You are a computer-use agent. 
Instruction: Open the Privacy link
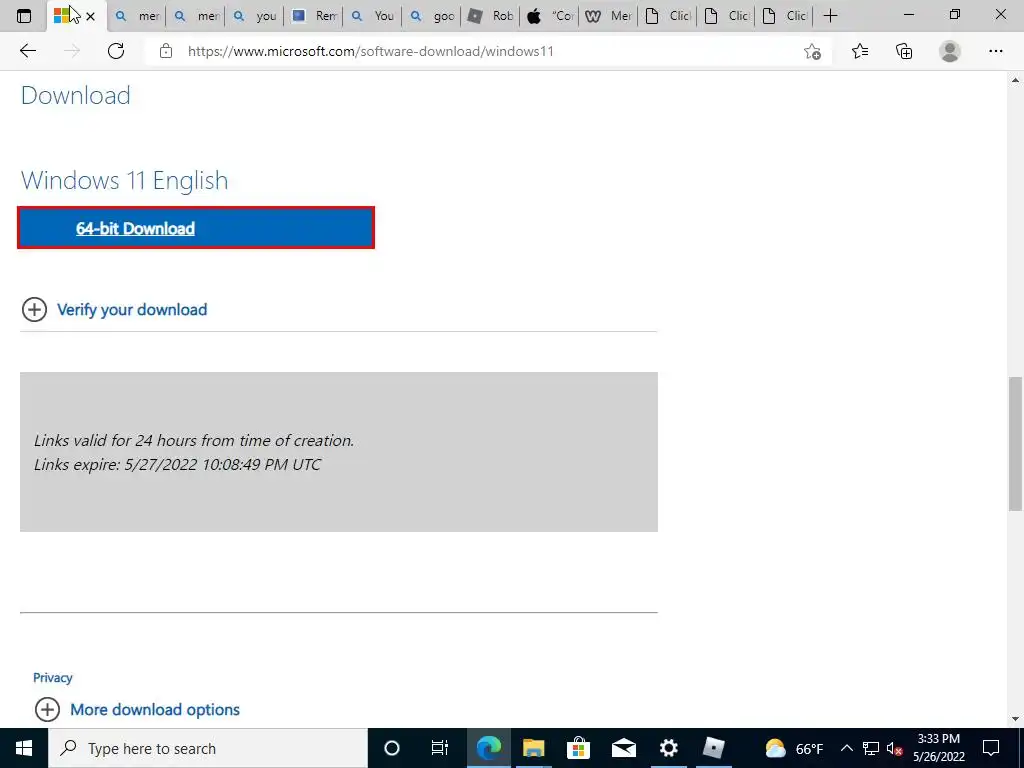[52, 678]
